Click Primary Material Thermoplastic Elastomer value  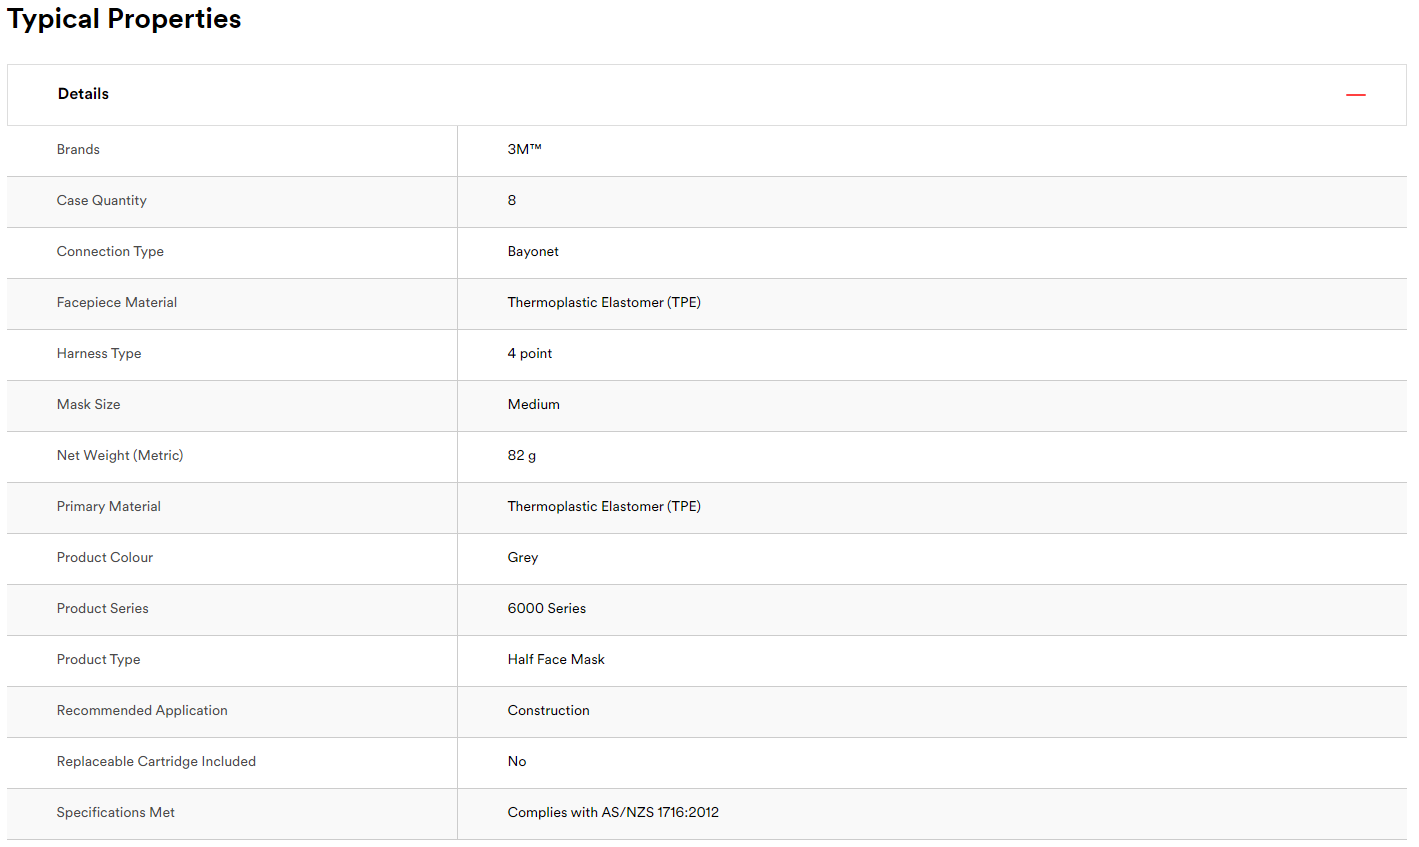pos(604,507)
